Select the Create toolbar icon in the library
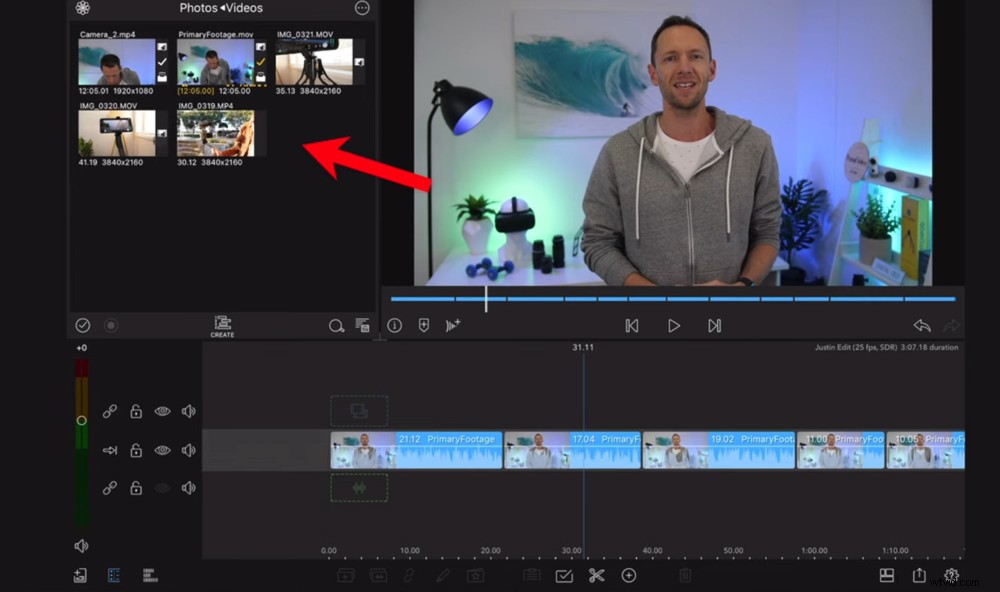 point(222,324)
